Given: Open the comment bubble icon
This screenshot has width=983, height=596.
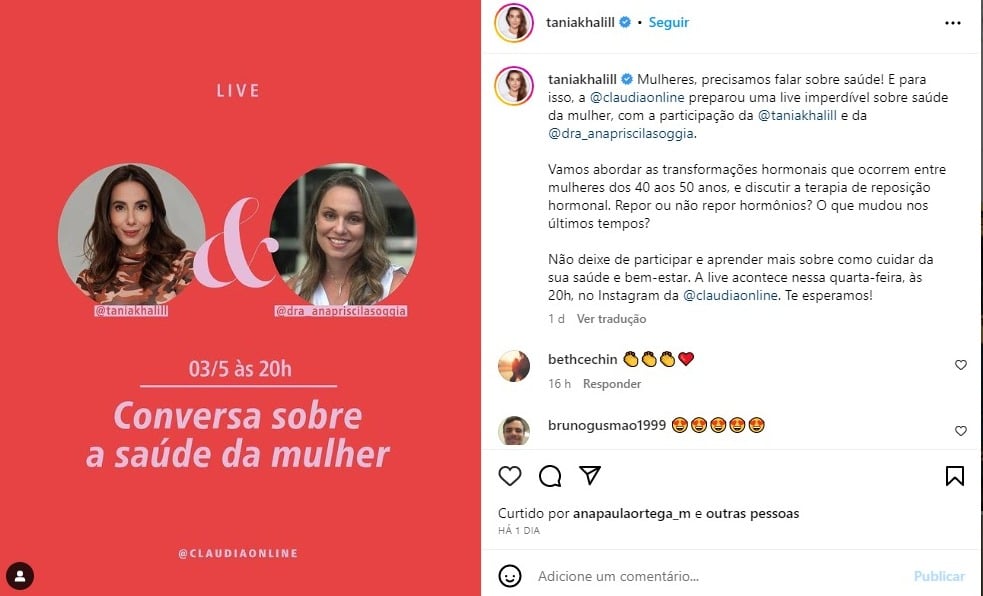Looking at the screenshot, I should coord(550,476).
